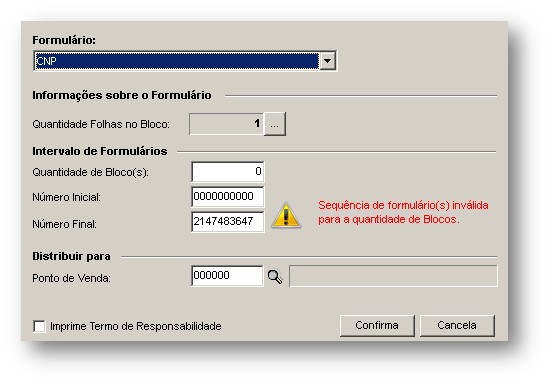This screenshot has width=550, height=383.
Task: Focus the Quantidade de Bloco(s) input field
Action: click(x=228, y=172)
